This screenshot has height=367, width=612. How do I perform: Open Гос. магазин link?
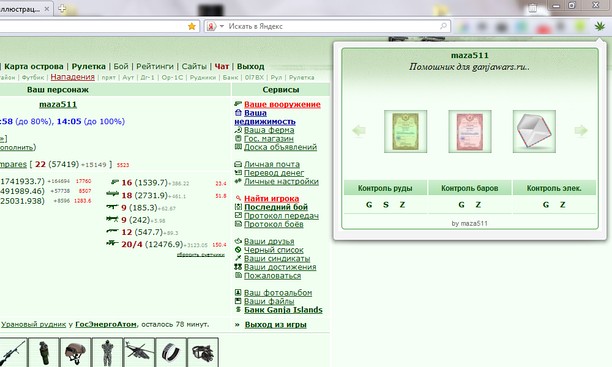pyautogui.click(x=269, y=139)
